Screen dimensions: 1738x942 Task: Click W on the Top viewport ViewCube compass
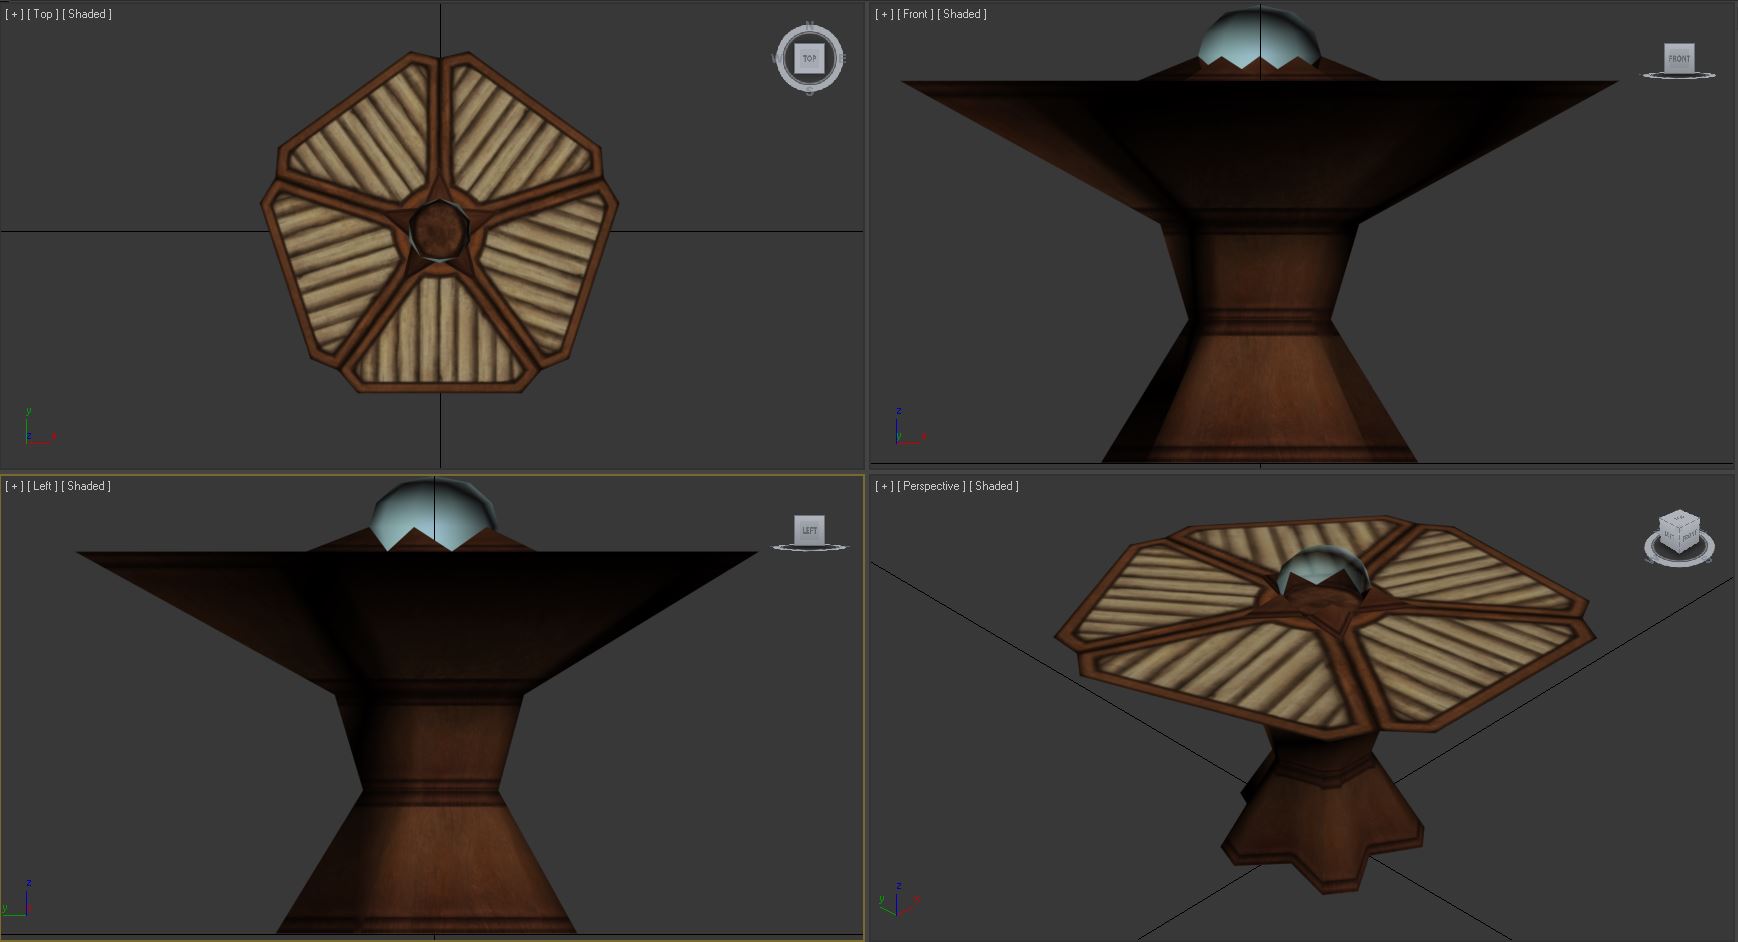pos(776,58)
